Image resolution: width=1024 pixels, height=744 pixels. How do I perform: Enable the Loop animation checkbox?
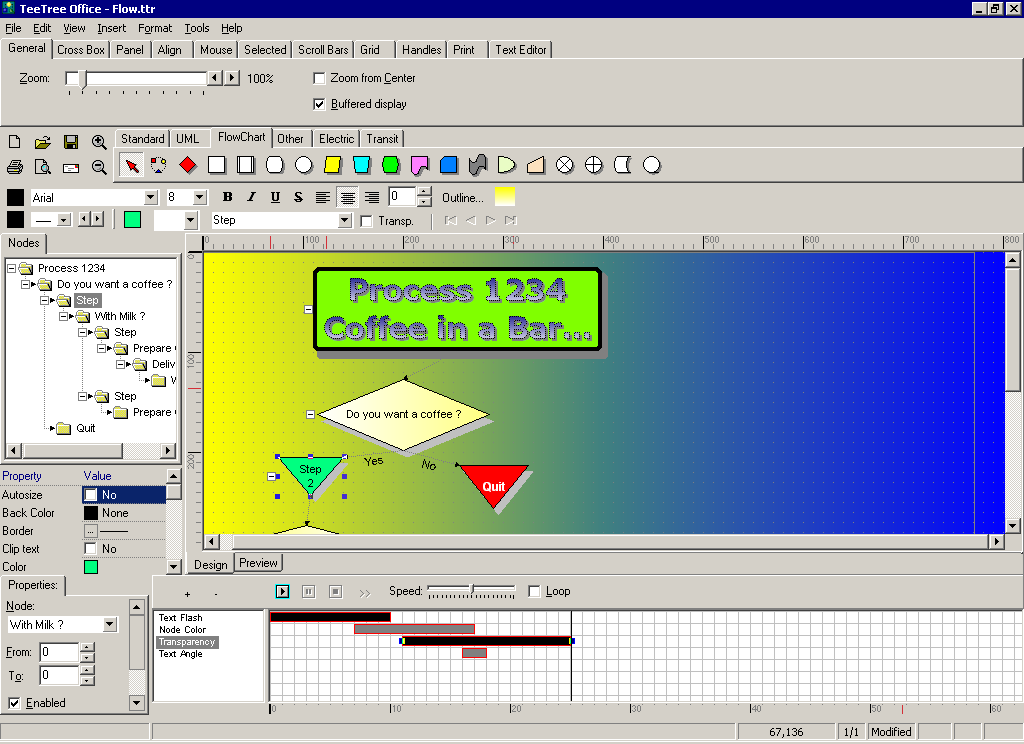click(x=534, y=591)
